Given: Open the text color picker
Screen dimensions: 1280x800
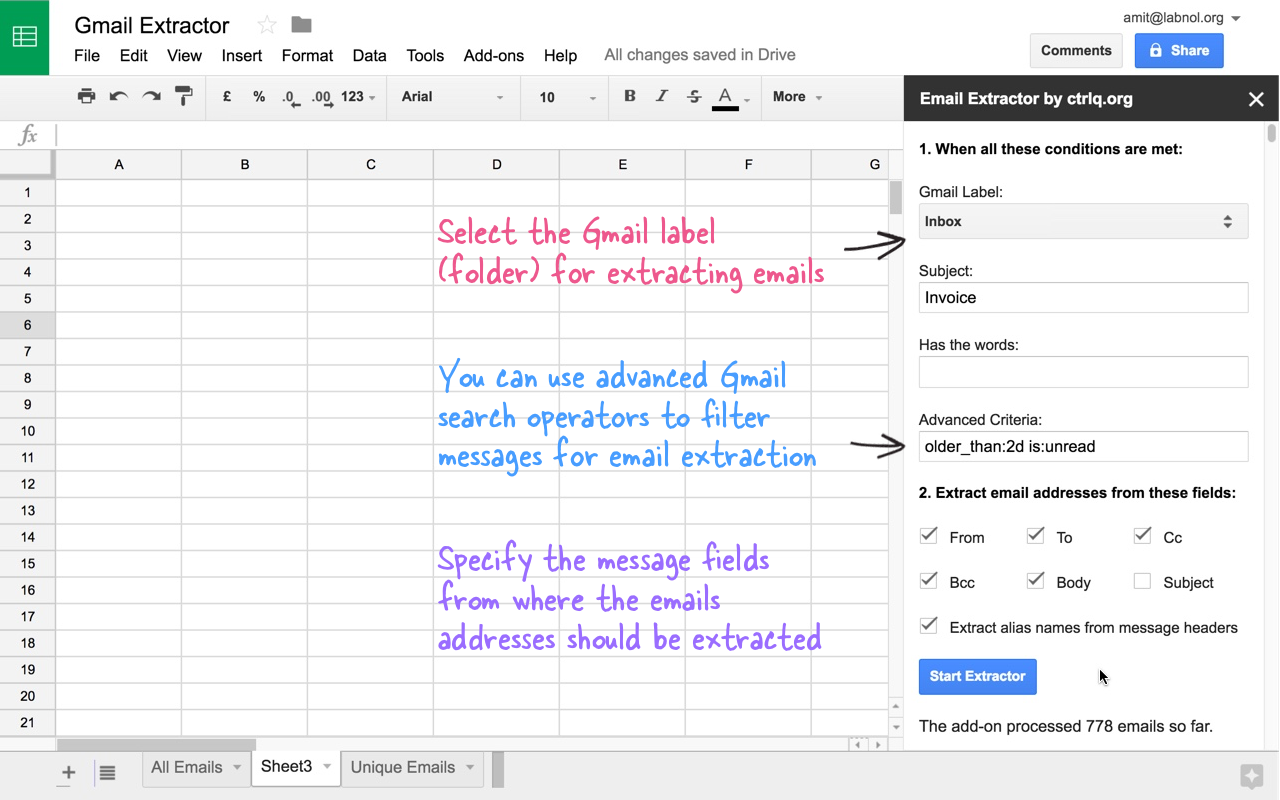Looking at the screenshot, I should pyautogui.click(x=726, y=98).
